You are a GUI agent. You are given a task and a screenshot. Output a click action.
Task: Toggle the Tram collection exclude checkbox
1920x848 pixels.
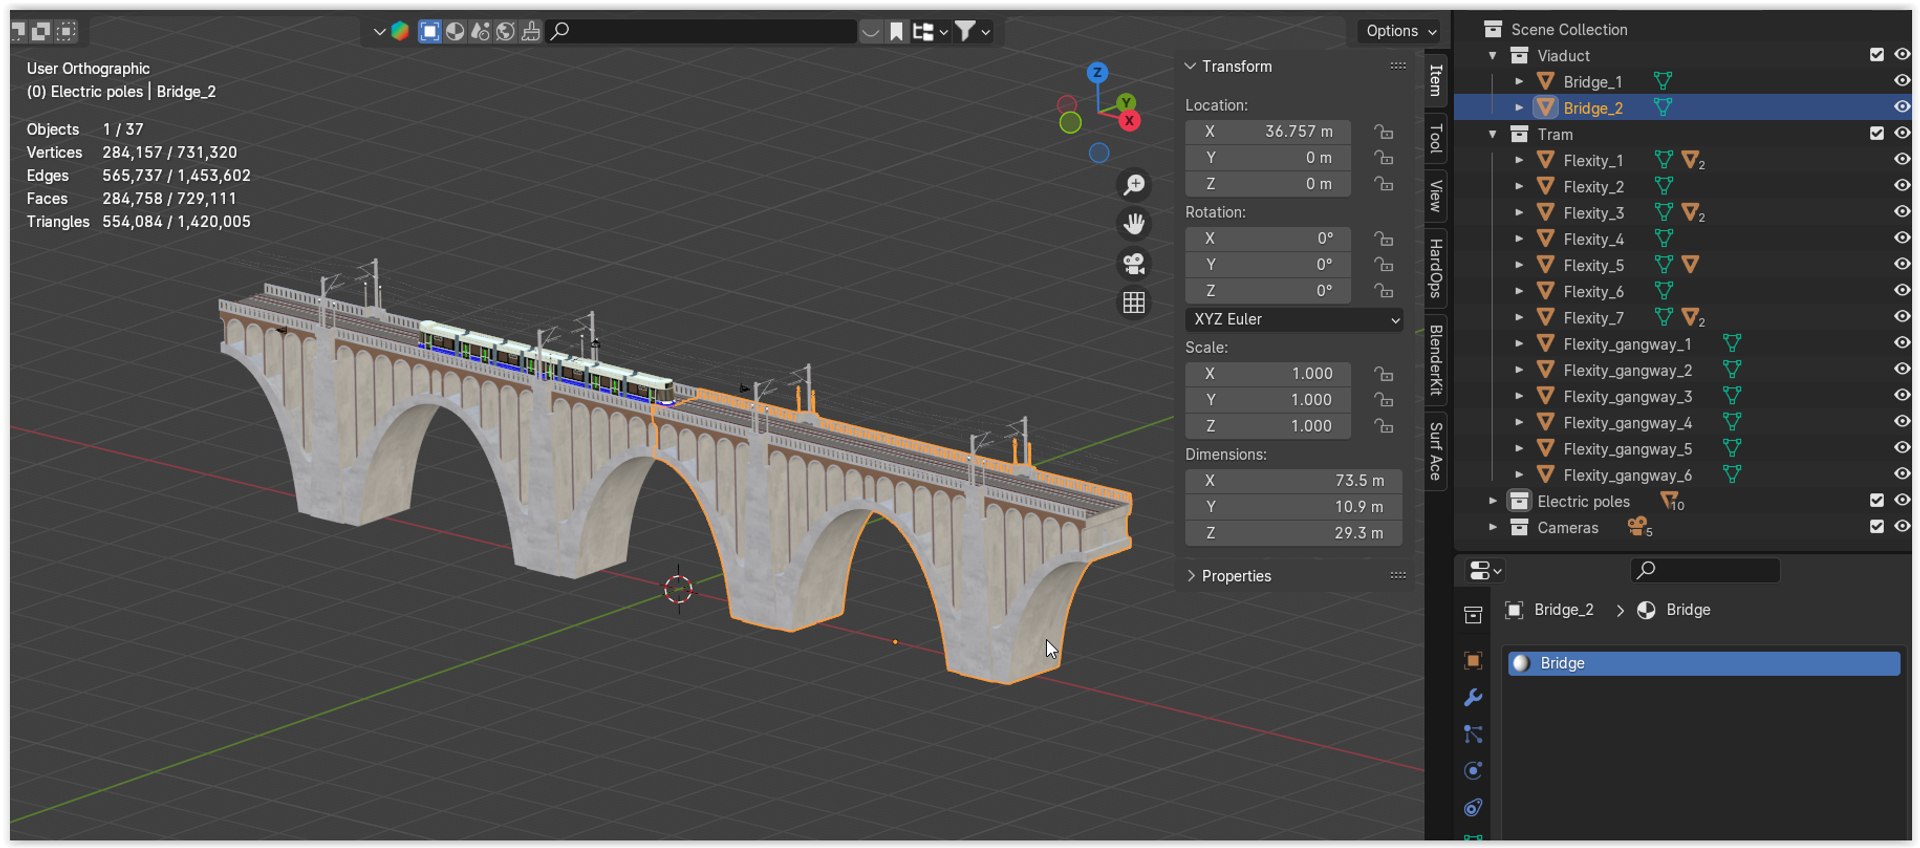point(1876,133)
